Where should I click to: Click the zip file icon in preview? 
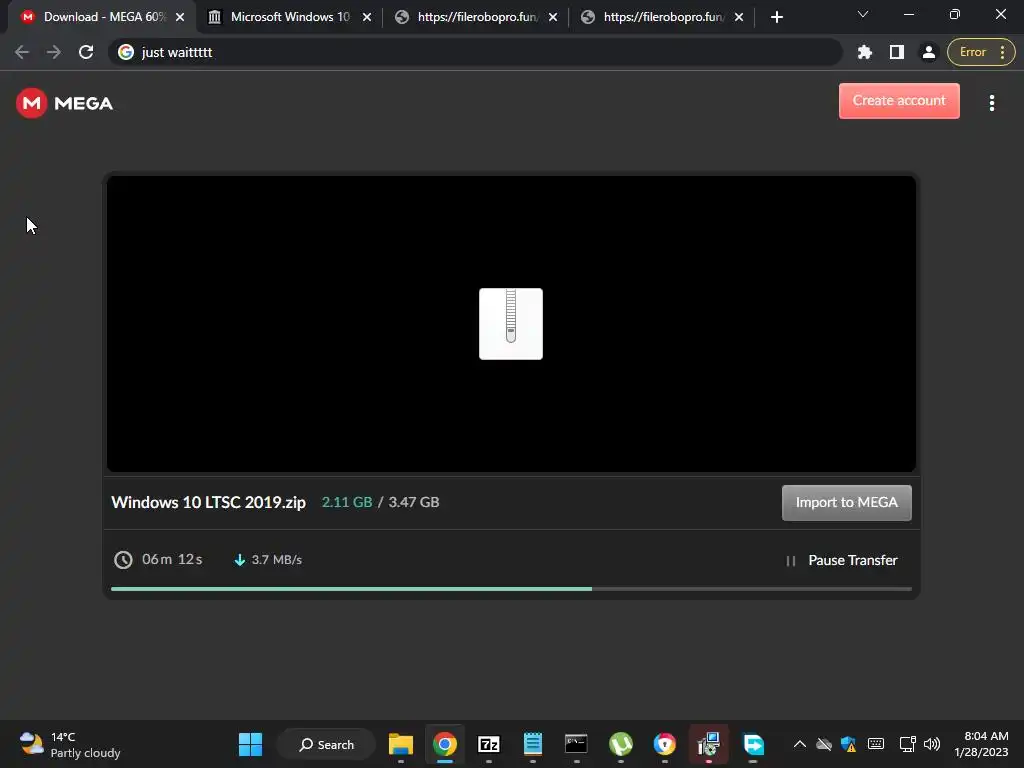point(511,324)
